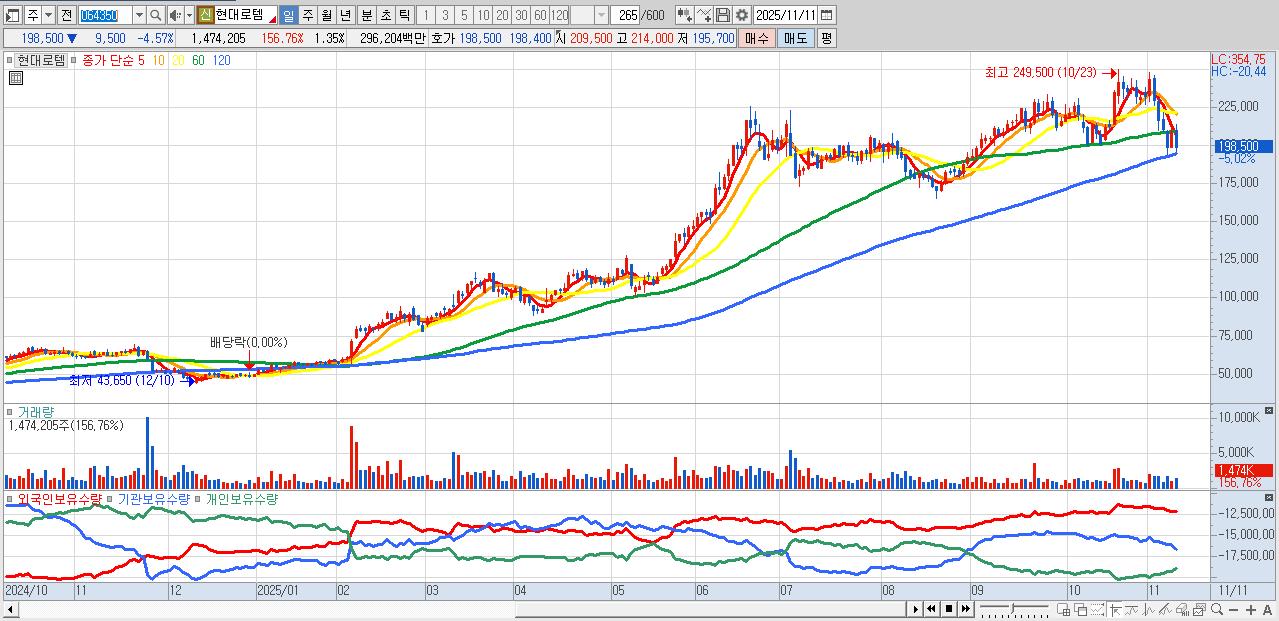Click the plus zoom-in icon at bottom right

(x=1250, y=609)
